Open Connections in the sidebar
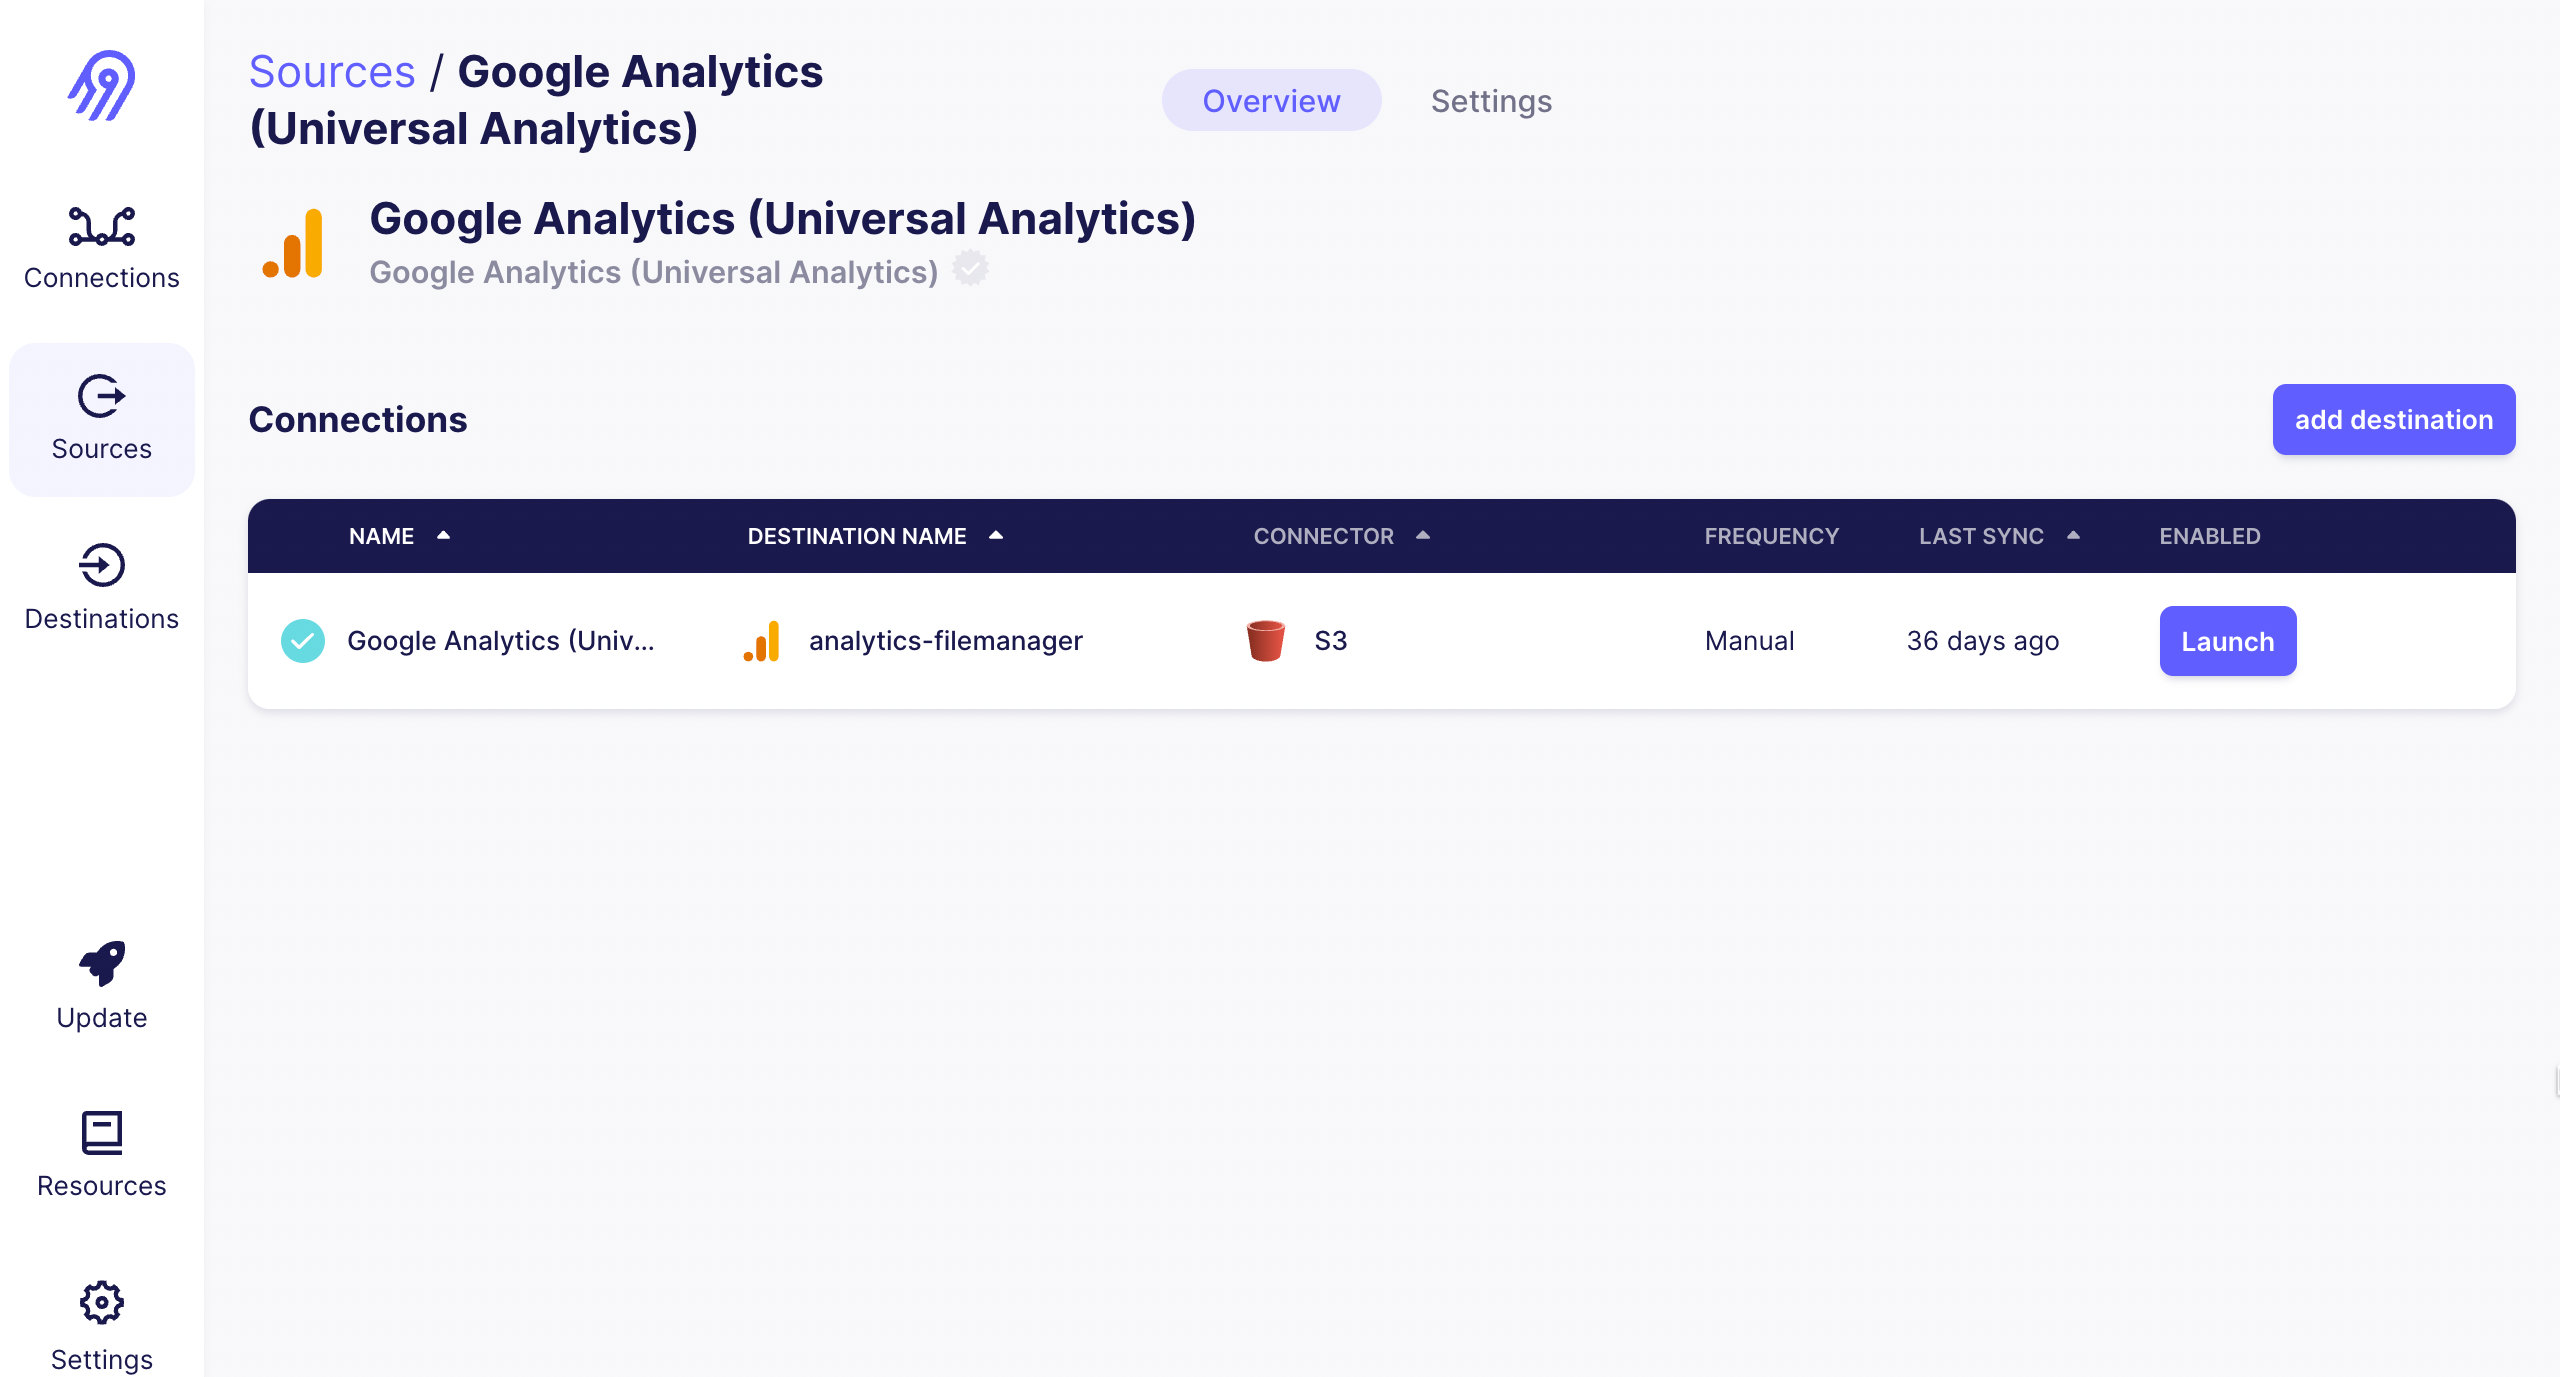Image resolution: width=2560 pixels, height=1377 pixels. [x=102, y=249]
